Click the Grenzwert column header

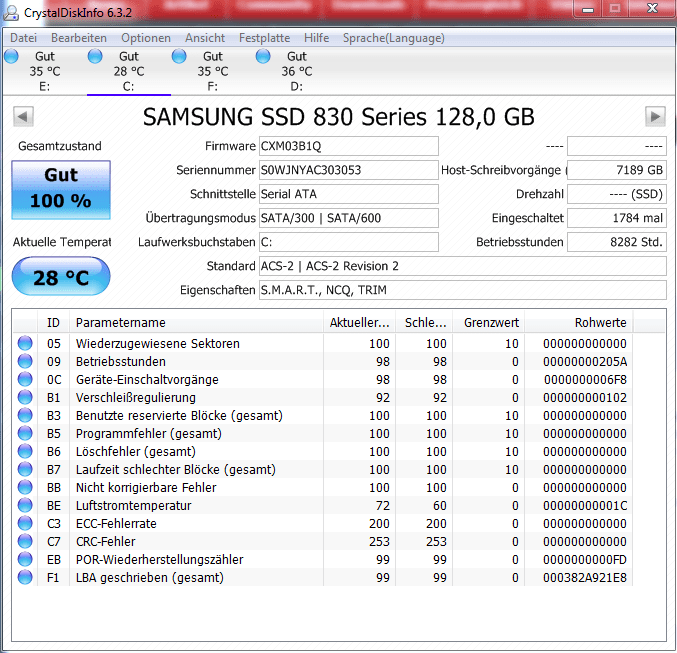tap(488, 322)
